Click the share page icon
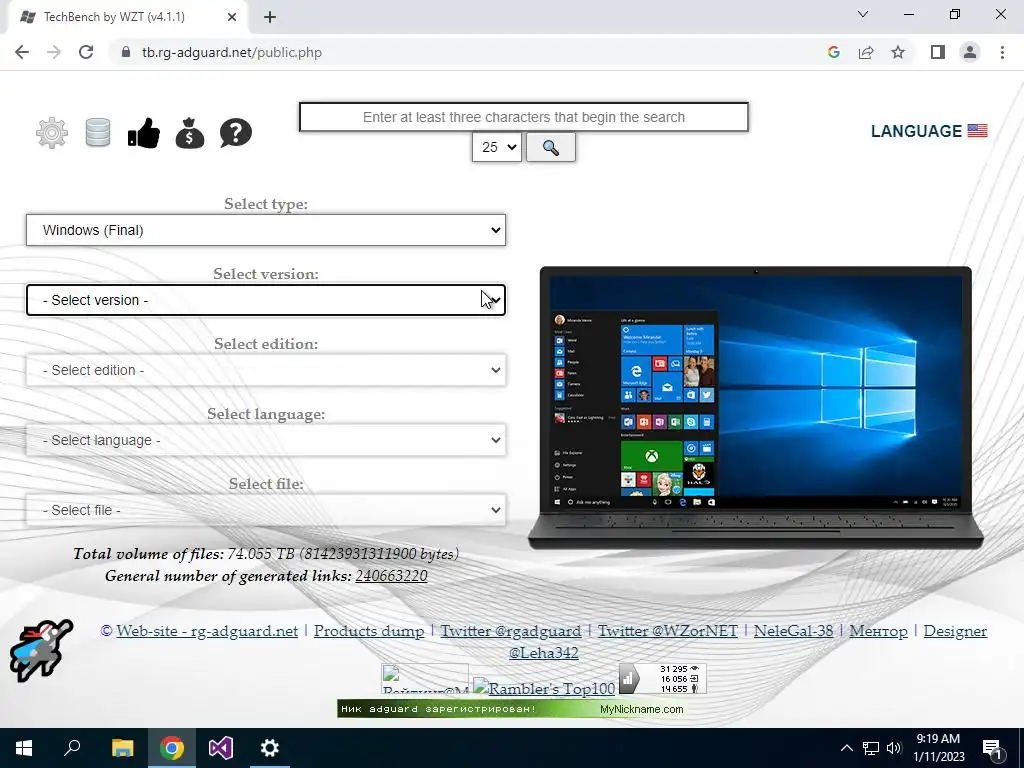Viewport: 1024px width, 768px height. pos(866,52)
